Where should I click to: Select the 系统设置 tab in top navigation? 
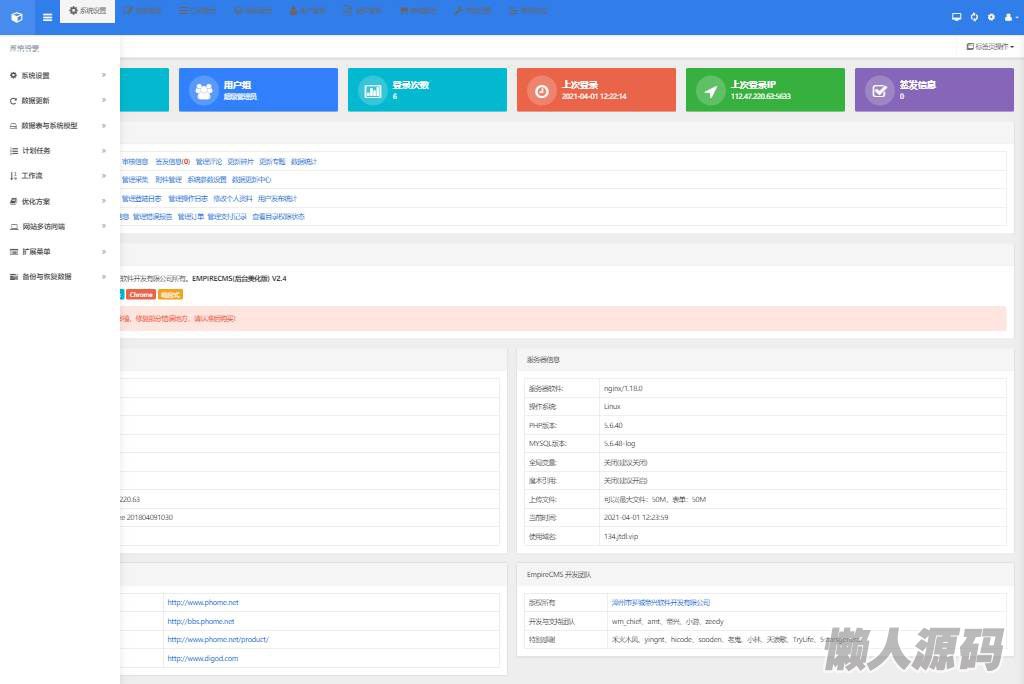(87, 10)
